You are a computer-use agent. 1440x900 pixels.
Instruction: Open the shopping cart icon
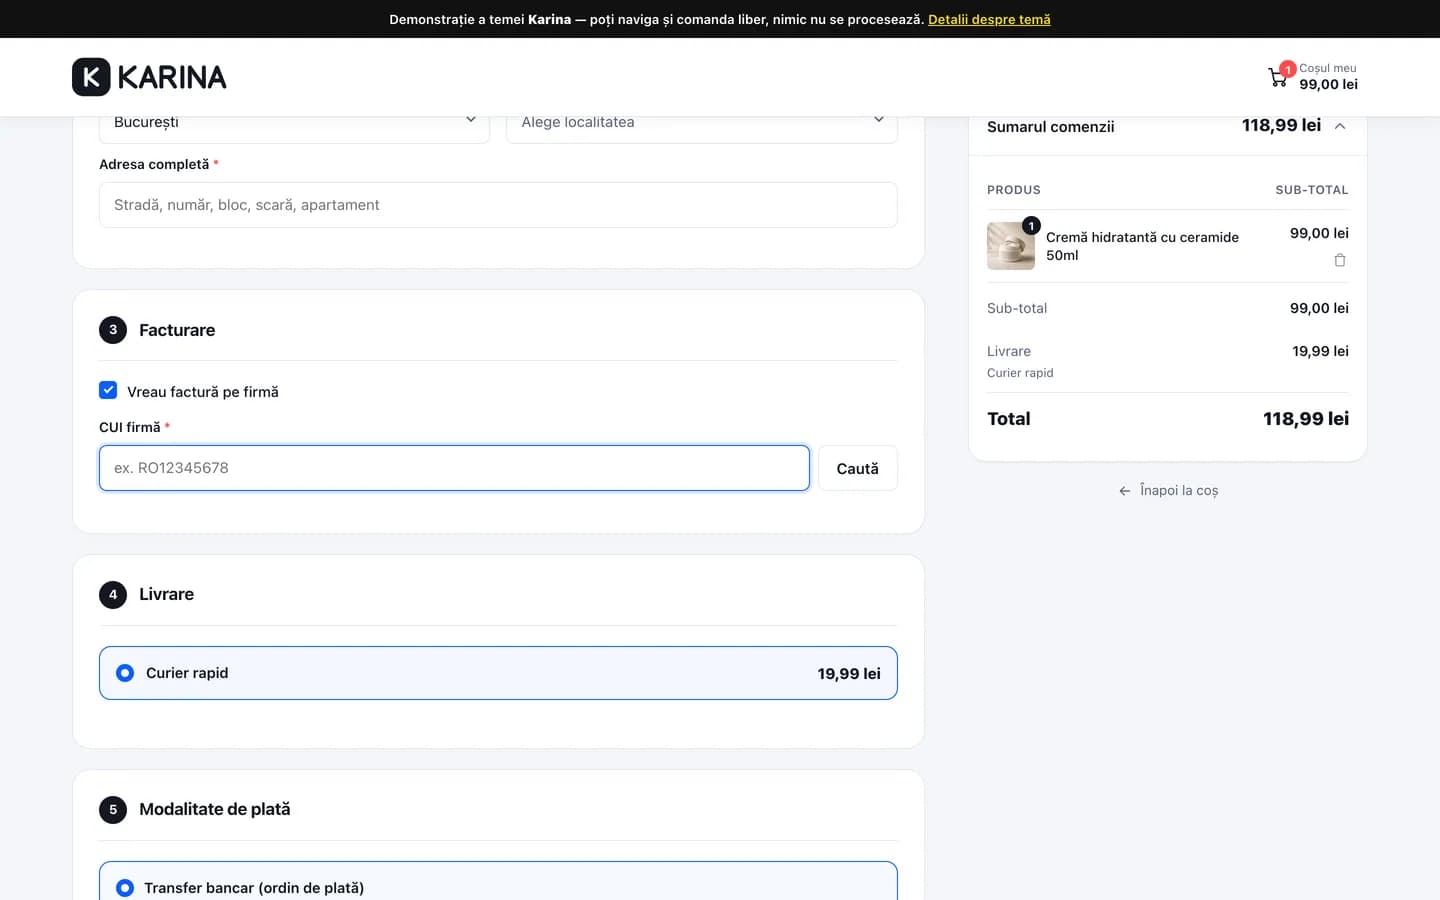1278,77
